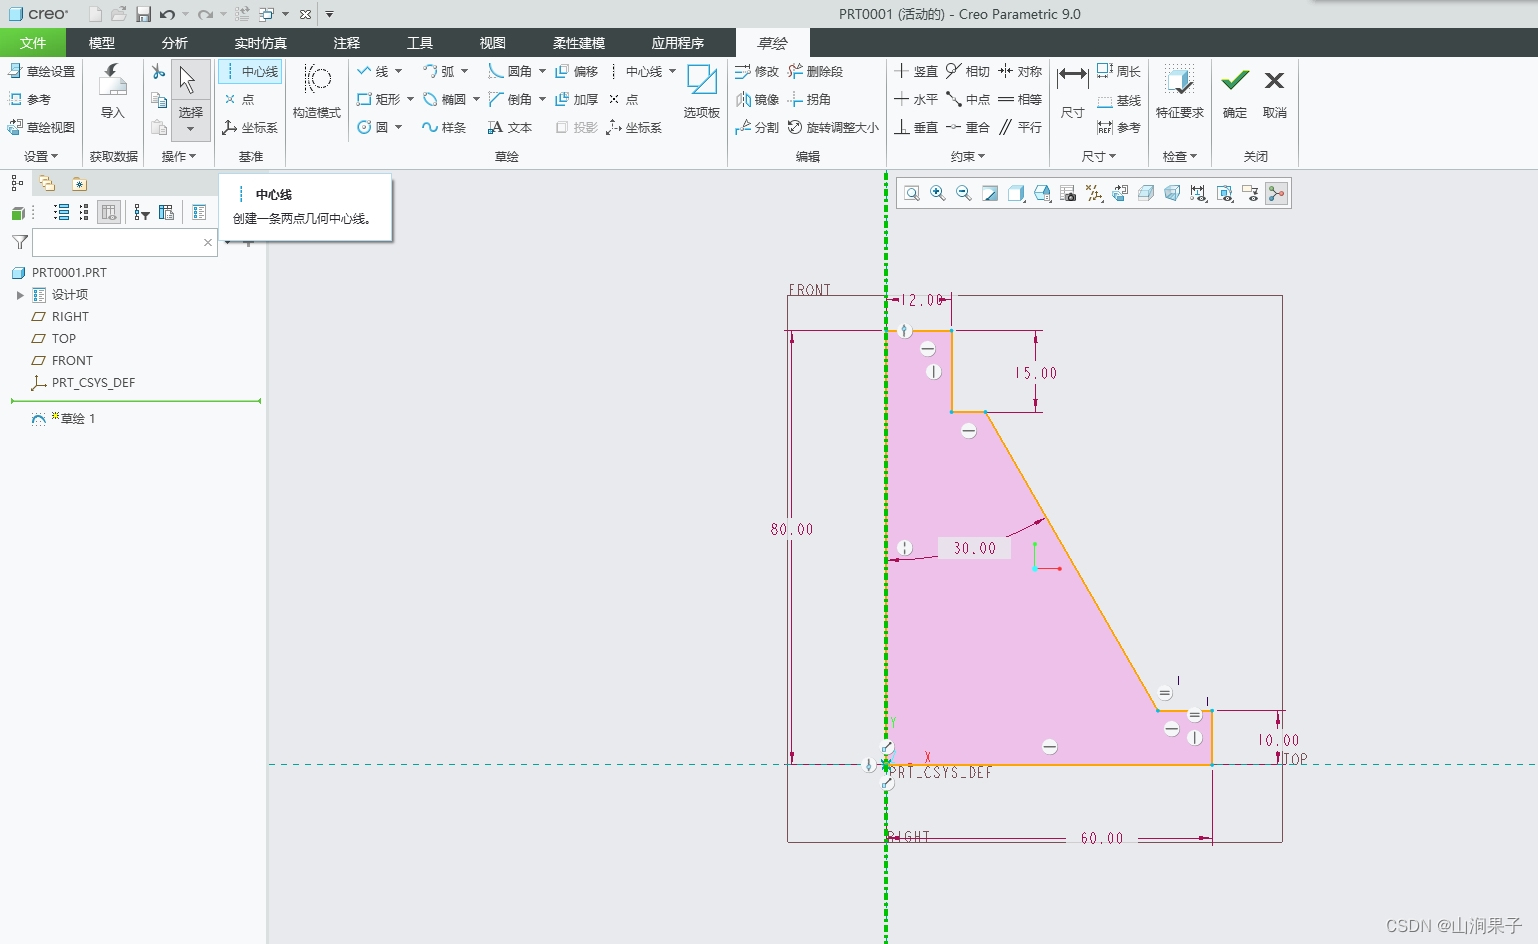This screenshot has width=1538, height=944.
Task: Click the Thicken (加厚) tool
Action: 577,99
